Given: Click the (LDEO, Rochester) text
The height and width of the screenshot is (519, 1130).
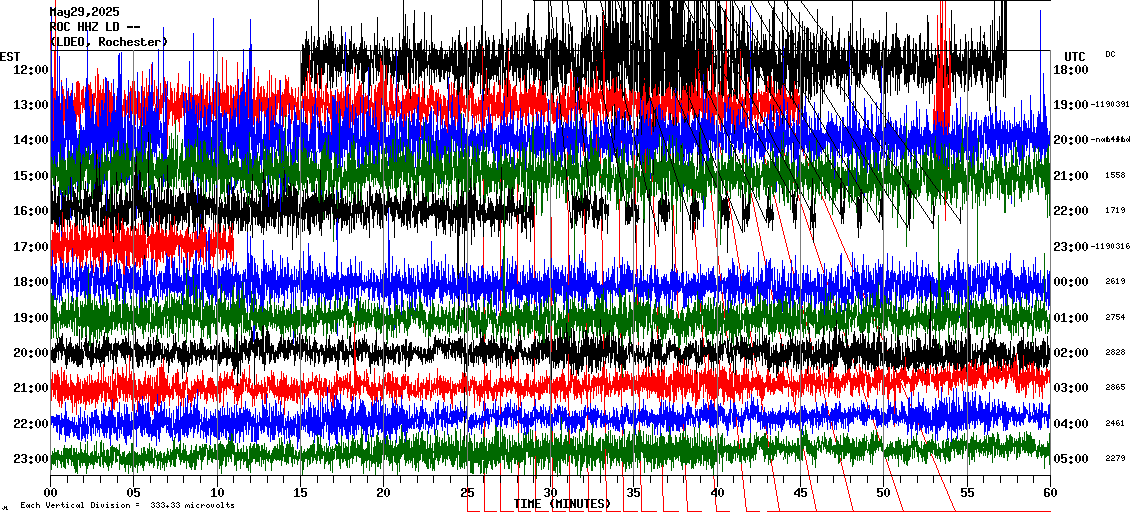Looking at the screenshot, I should (x=108, y=41).
